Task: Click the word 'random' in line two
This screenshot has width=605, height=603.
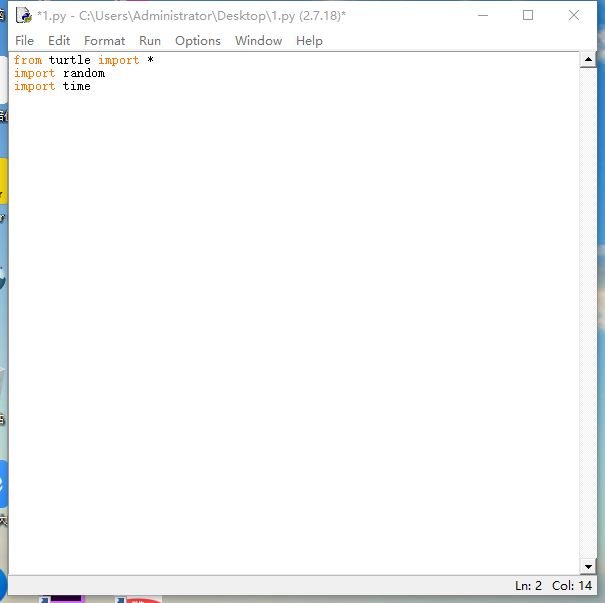Action: tap(84, 73)
